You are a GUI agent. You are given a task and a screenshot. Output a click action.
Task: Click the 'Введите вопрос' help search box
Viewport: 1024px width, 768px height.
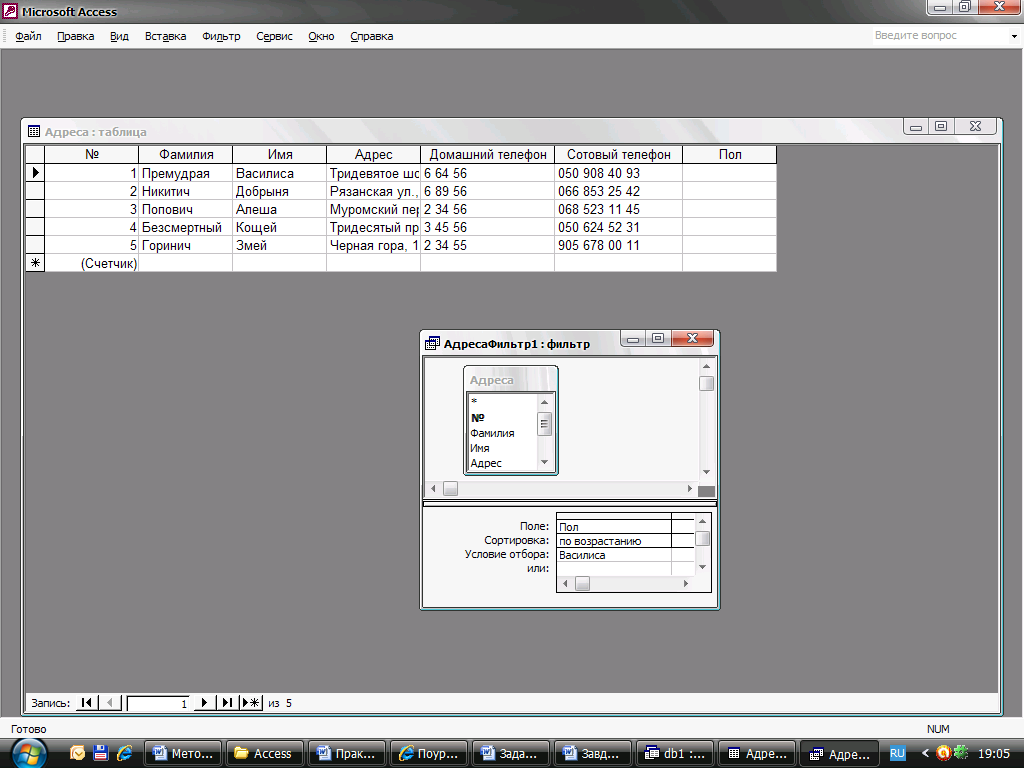coord(938,36)
